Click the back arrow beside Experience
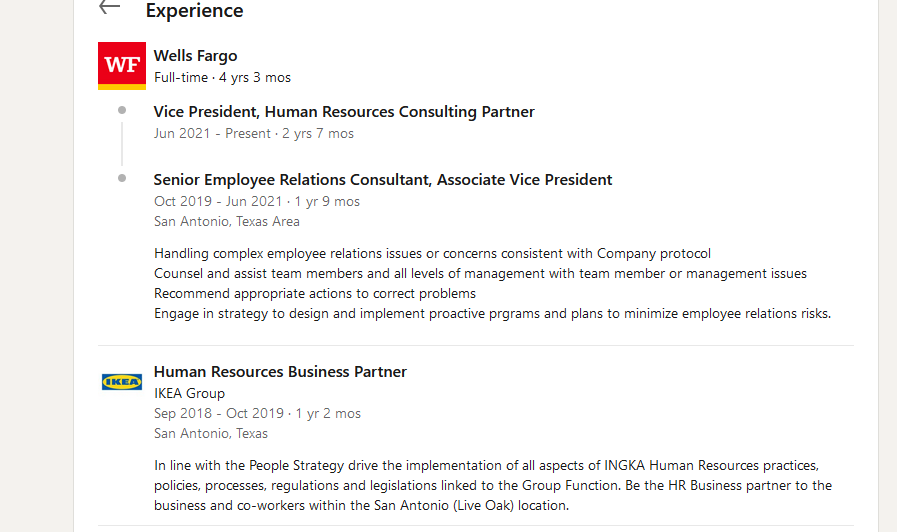The image size is (897, 532). pos(109,7)
